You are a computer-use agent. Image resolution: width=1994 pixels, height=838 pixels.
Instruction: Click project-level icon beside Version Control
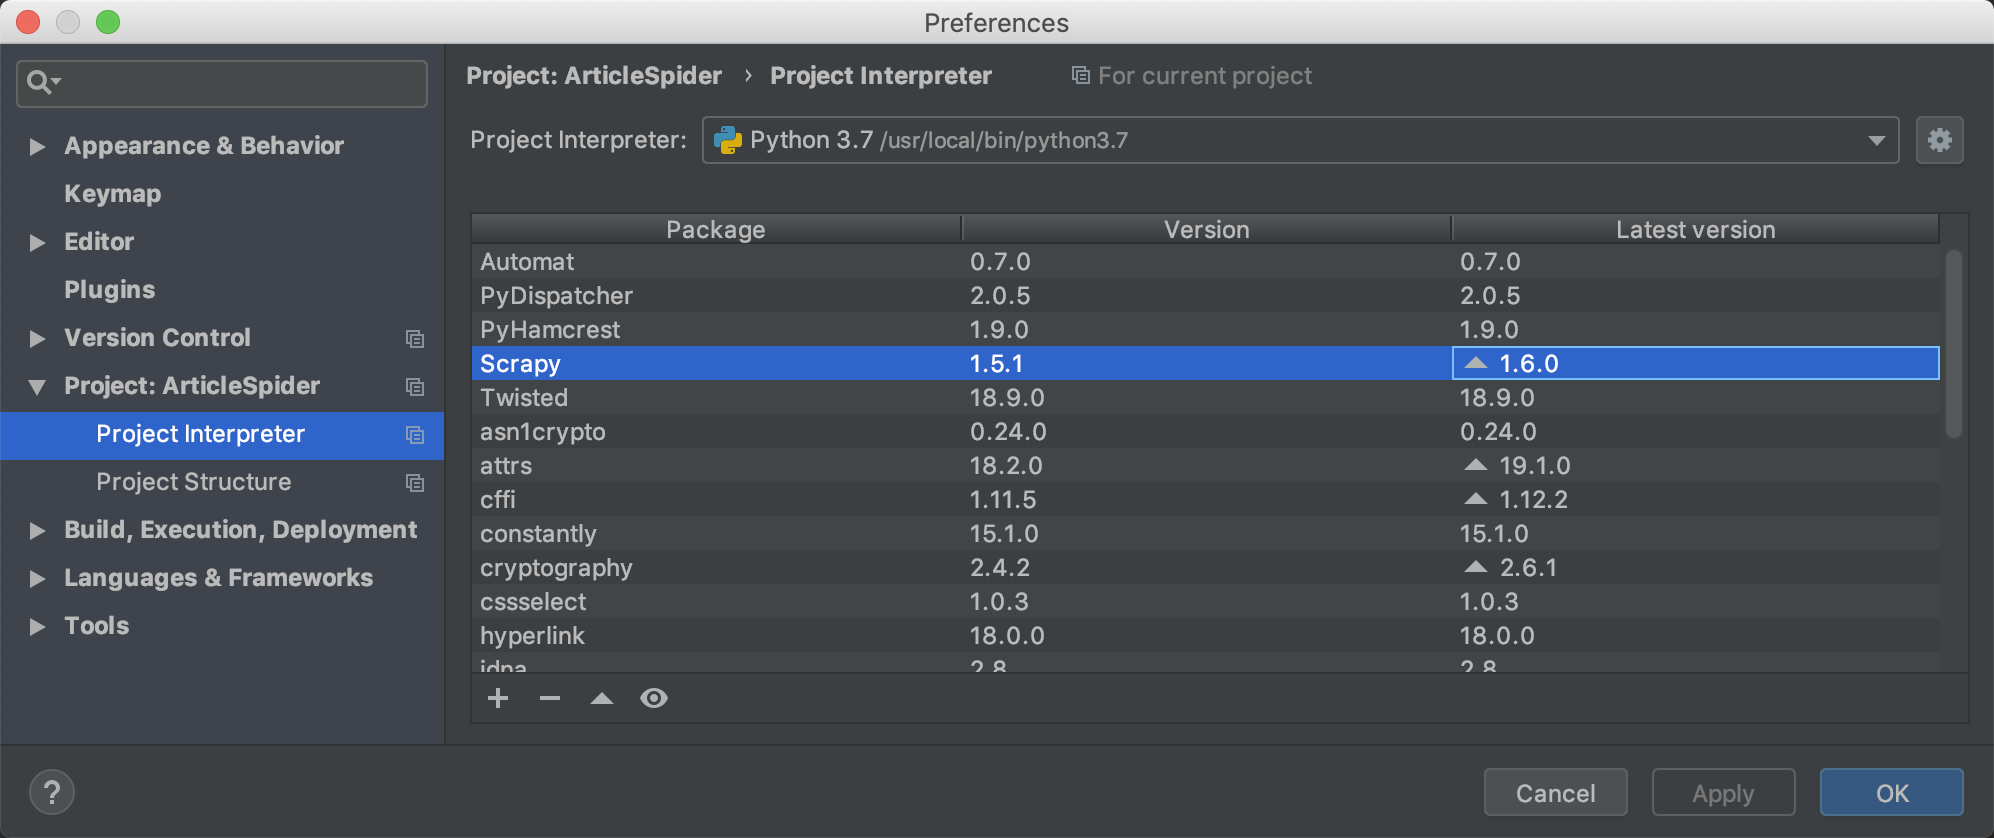415,339
